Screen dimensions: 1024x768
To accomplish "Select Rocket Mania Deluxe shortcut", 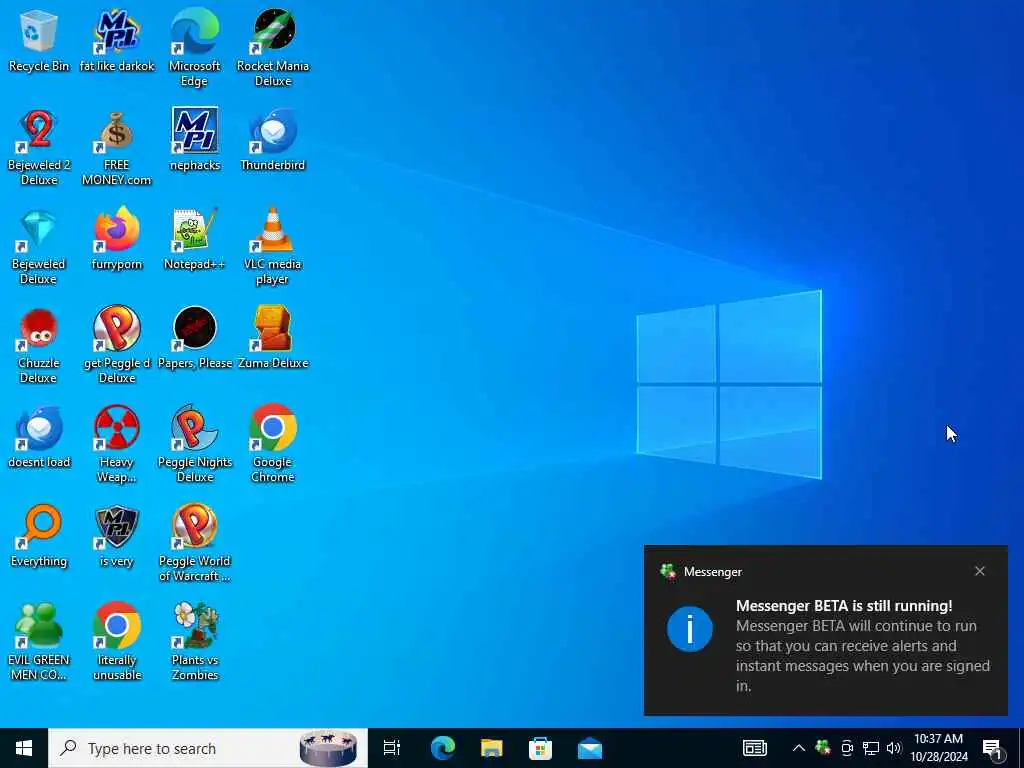I will click(x=273, y=48).
